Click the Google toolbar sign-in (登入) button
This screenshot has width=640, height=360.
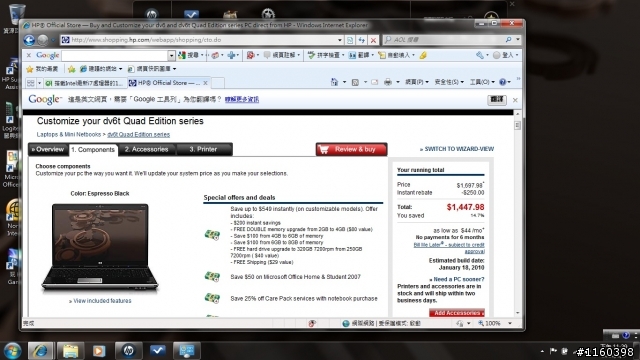point(505,55)
